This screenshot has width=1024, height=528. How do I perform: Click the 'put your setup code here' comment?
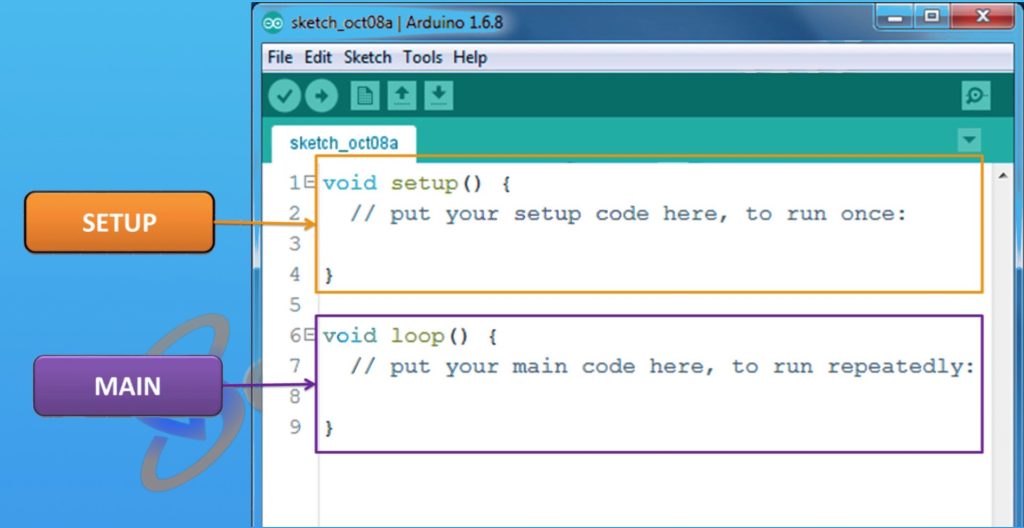[x=628, y=214]
